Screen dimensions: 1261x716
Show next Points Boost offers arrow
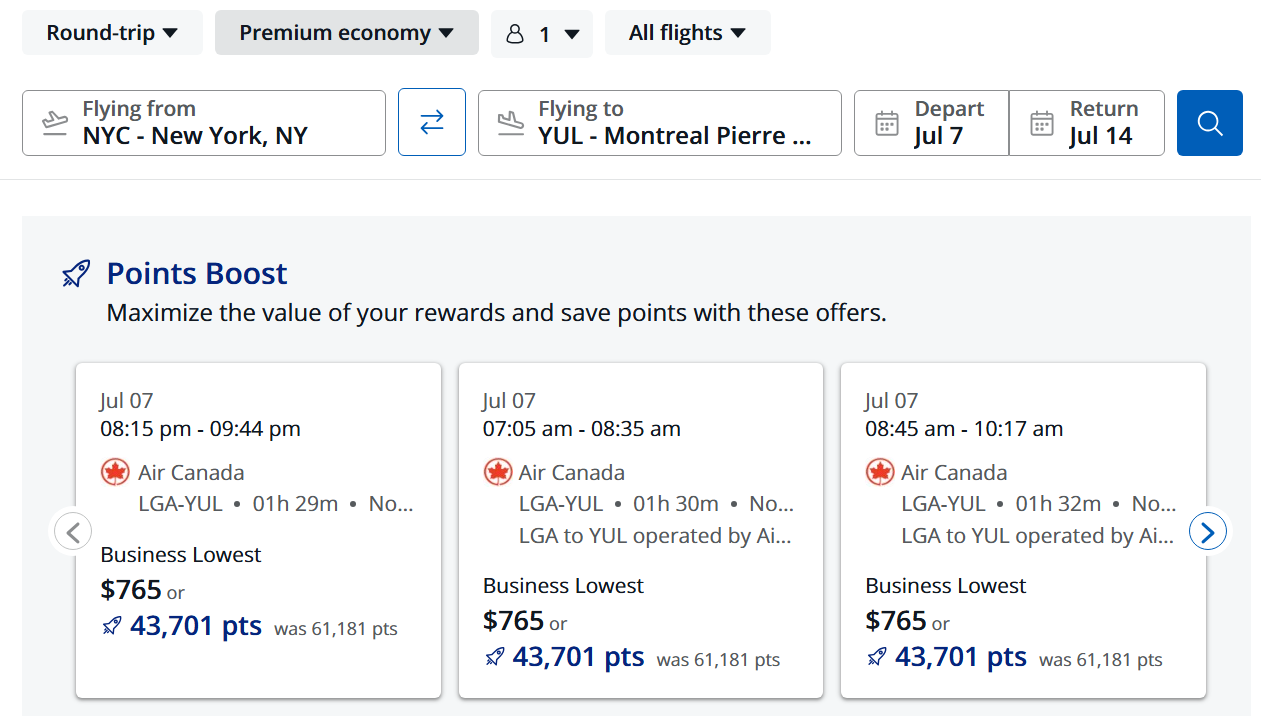1208,532
